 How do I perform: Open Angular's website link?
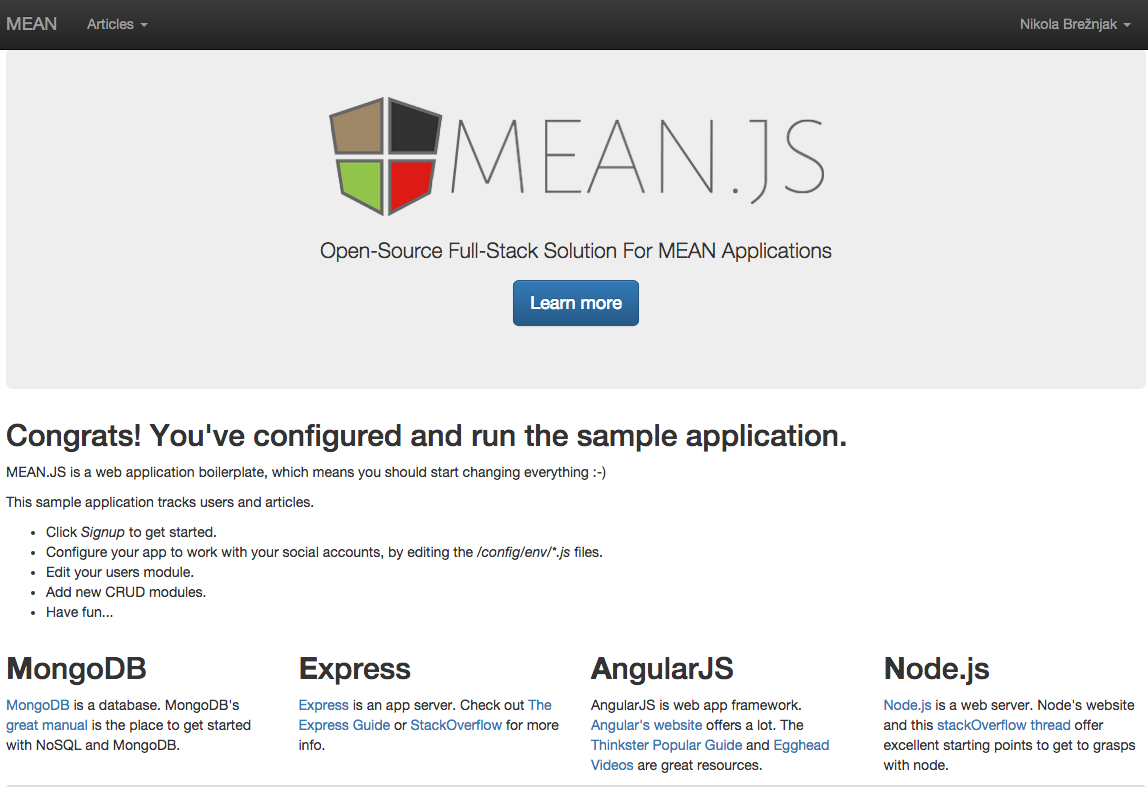[646, 725]
